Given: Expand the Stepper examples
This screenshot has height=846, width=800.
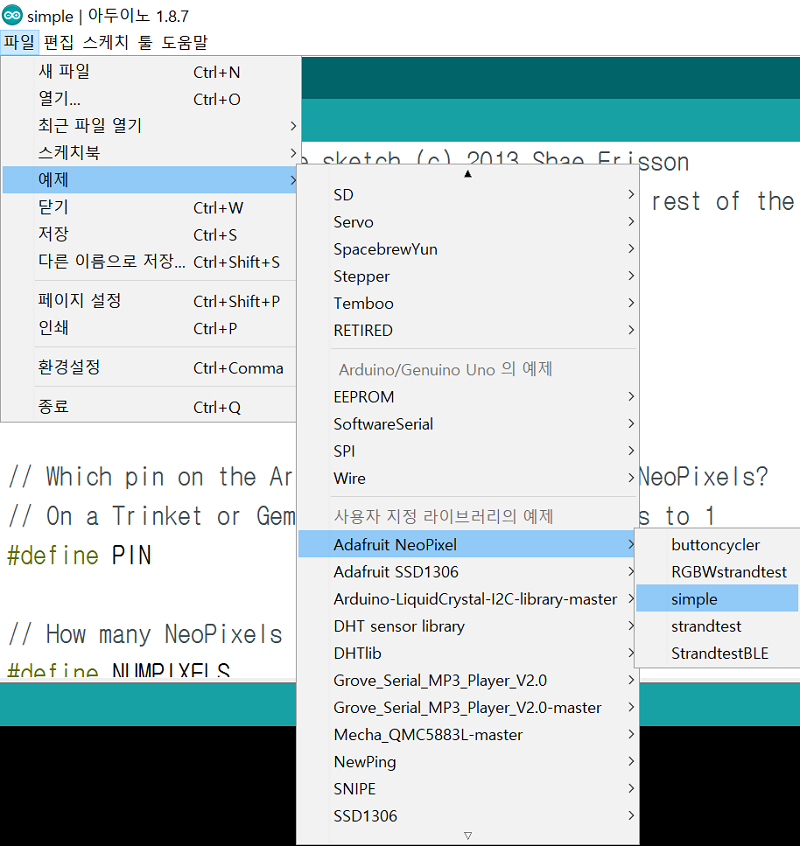Looking at the screenshot, I should click(x=468, y=276).
